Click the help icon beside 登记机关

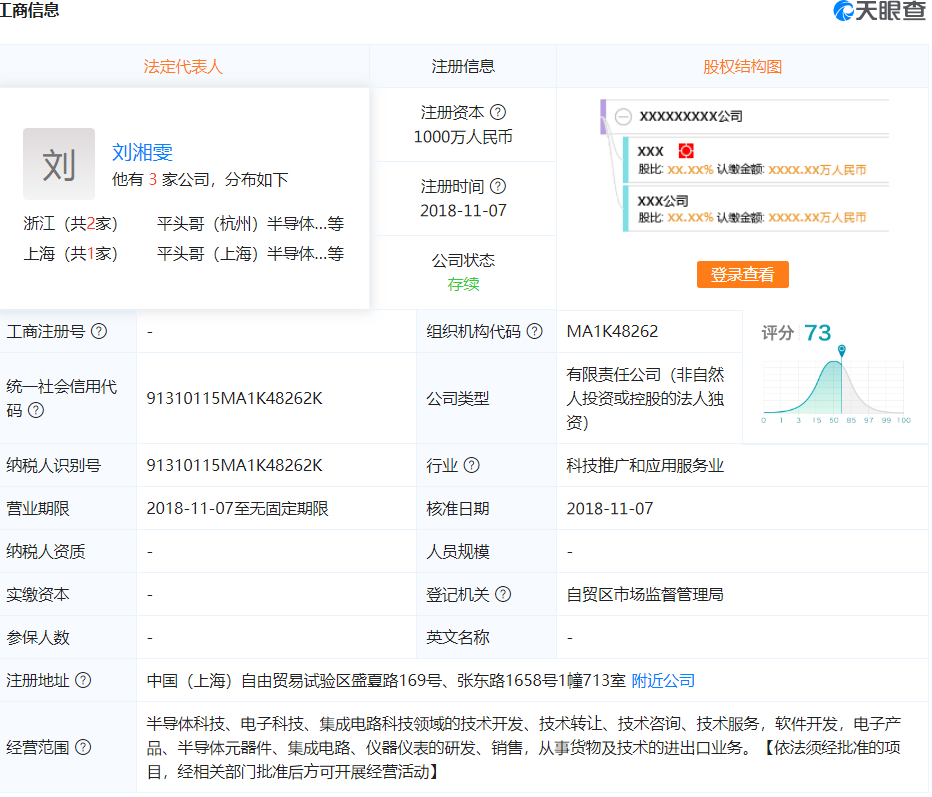click(x=503, y=594)
